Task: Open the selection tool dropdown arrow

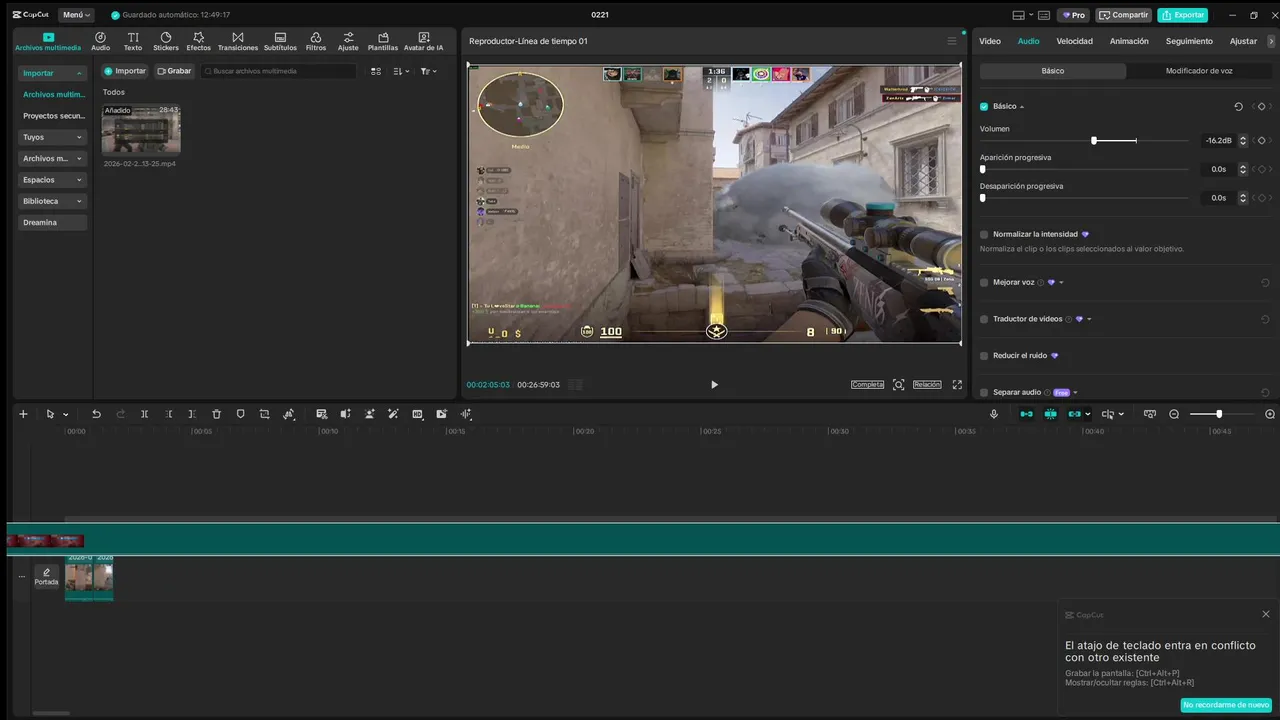Action: tap(66, 414)
